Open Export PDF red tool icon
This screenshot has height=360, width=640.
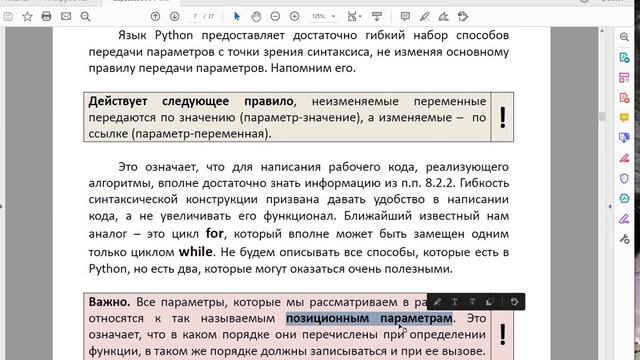tap(624, 98)
